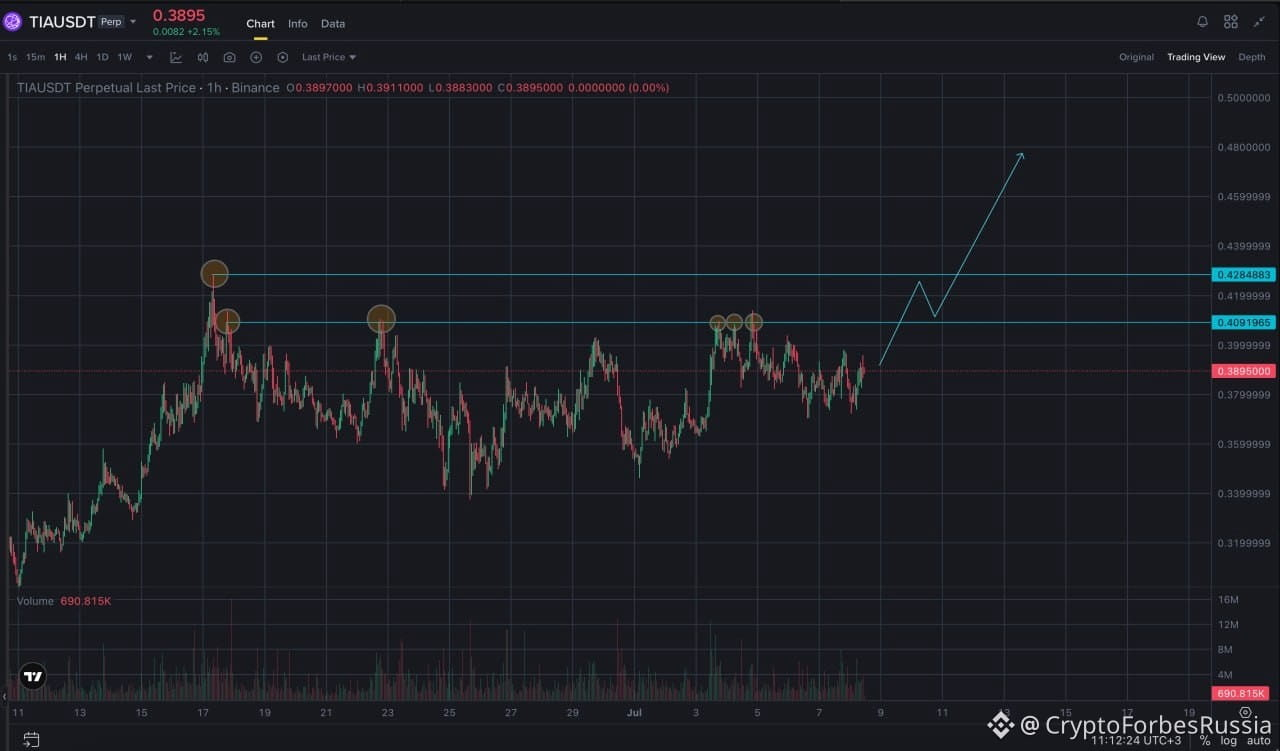The width and height of the screenshot is (1280, 751).
Task: Open the Last Price dropdown
Action: coord(329,57)
